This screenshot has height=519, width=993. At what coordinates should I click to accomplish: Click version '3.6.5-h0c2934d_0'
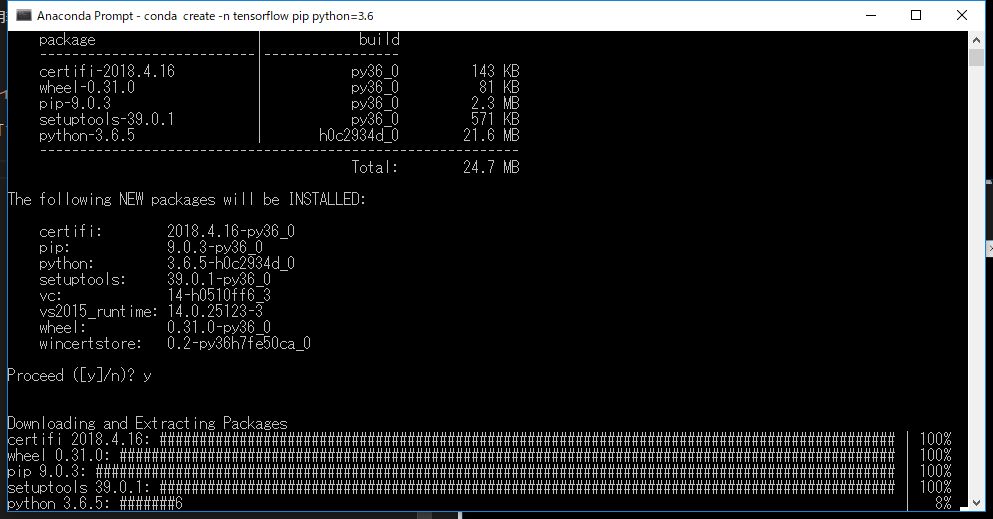pos(231,263)
